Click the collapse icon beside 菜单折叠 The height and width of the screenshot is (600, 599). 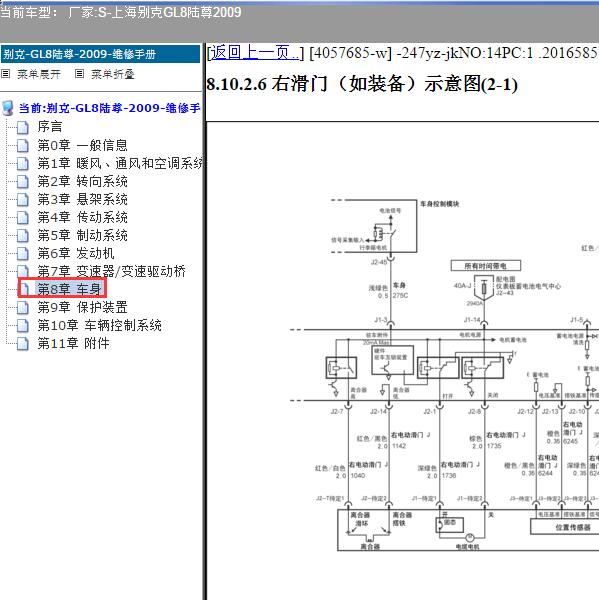coord(79,73)
